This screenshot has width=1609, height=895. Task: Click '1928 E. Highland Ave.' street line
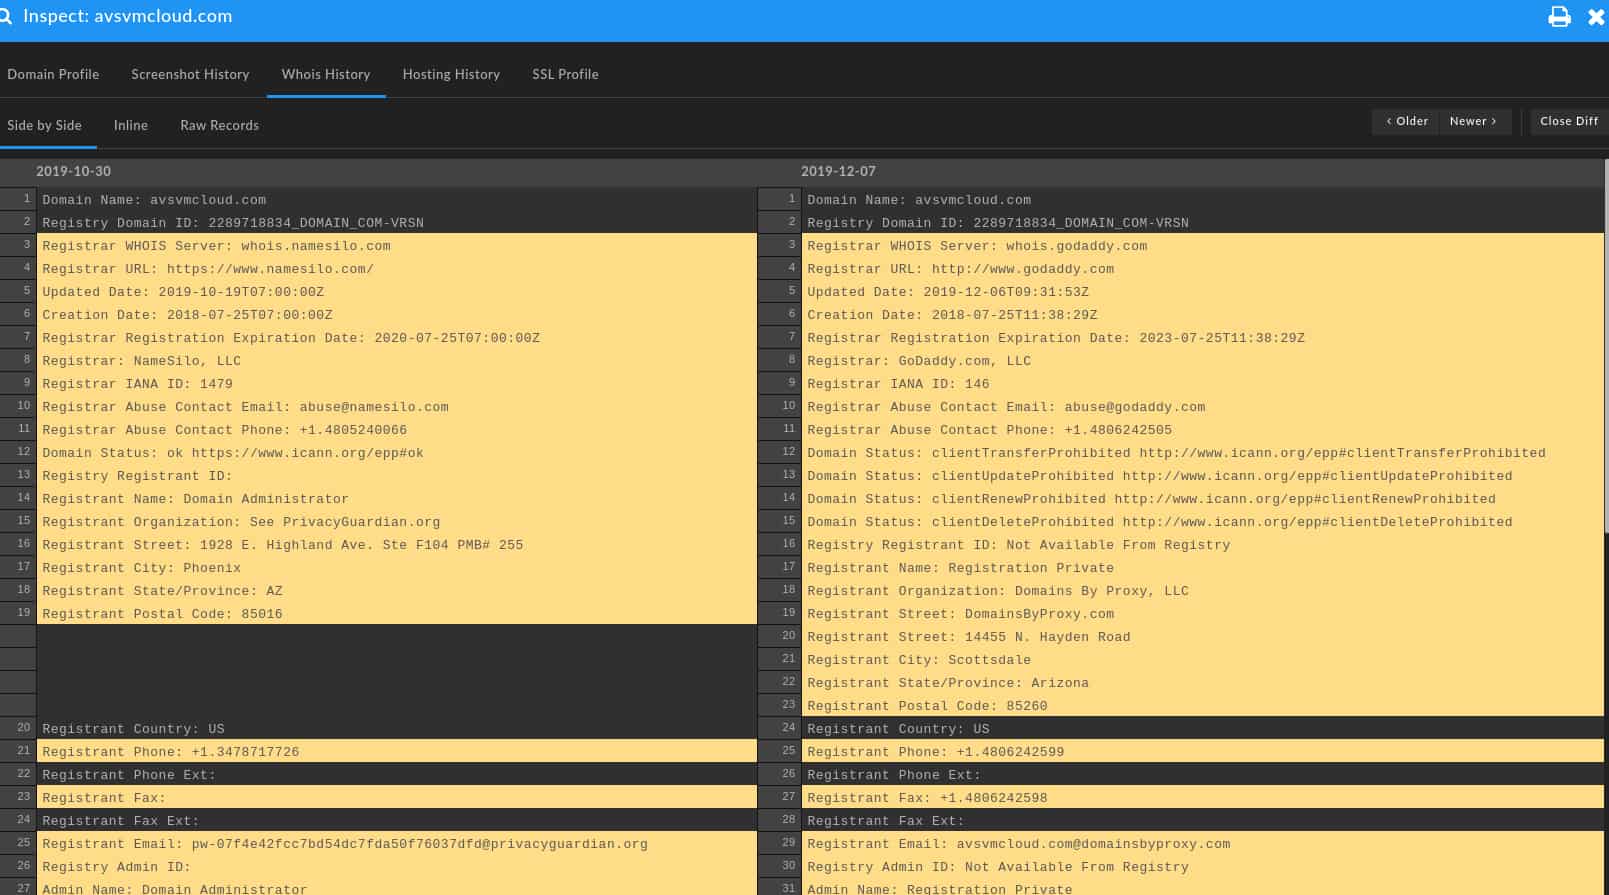[397, 544]
